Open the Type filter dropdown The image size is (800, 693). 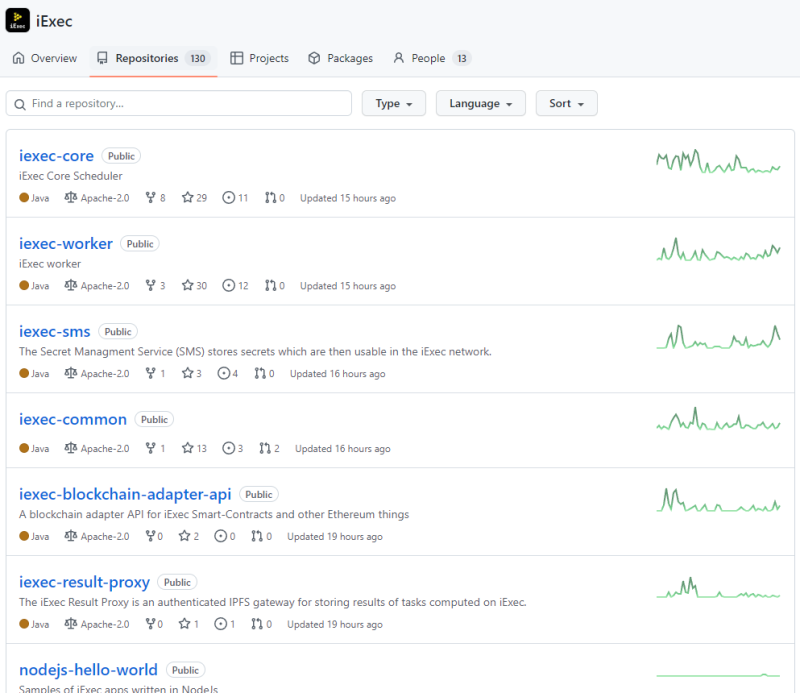[x=393, y=103]
